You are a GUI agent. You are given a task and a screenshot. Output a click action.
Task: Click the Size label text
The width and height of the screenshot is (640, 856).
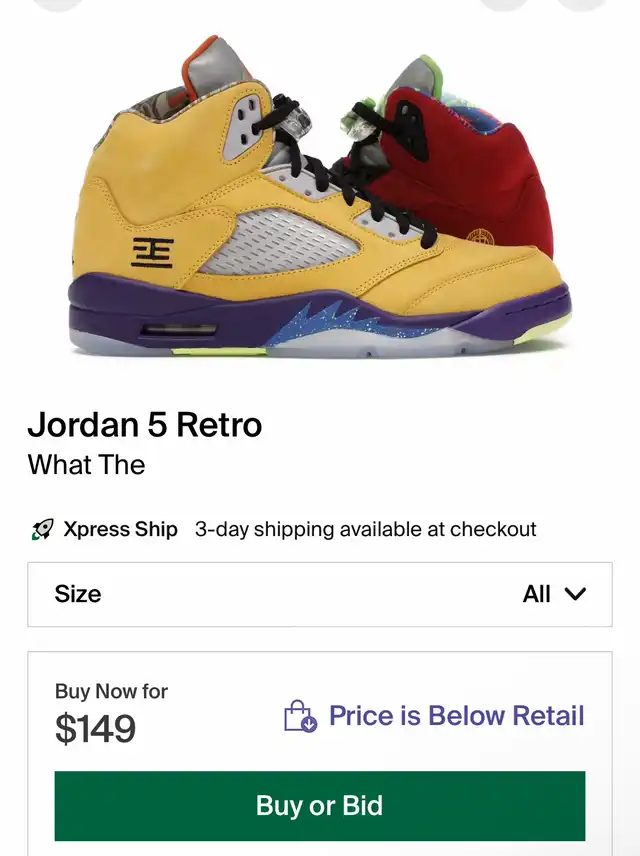78,594
